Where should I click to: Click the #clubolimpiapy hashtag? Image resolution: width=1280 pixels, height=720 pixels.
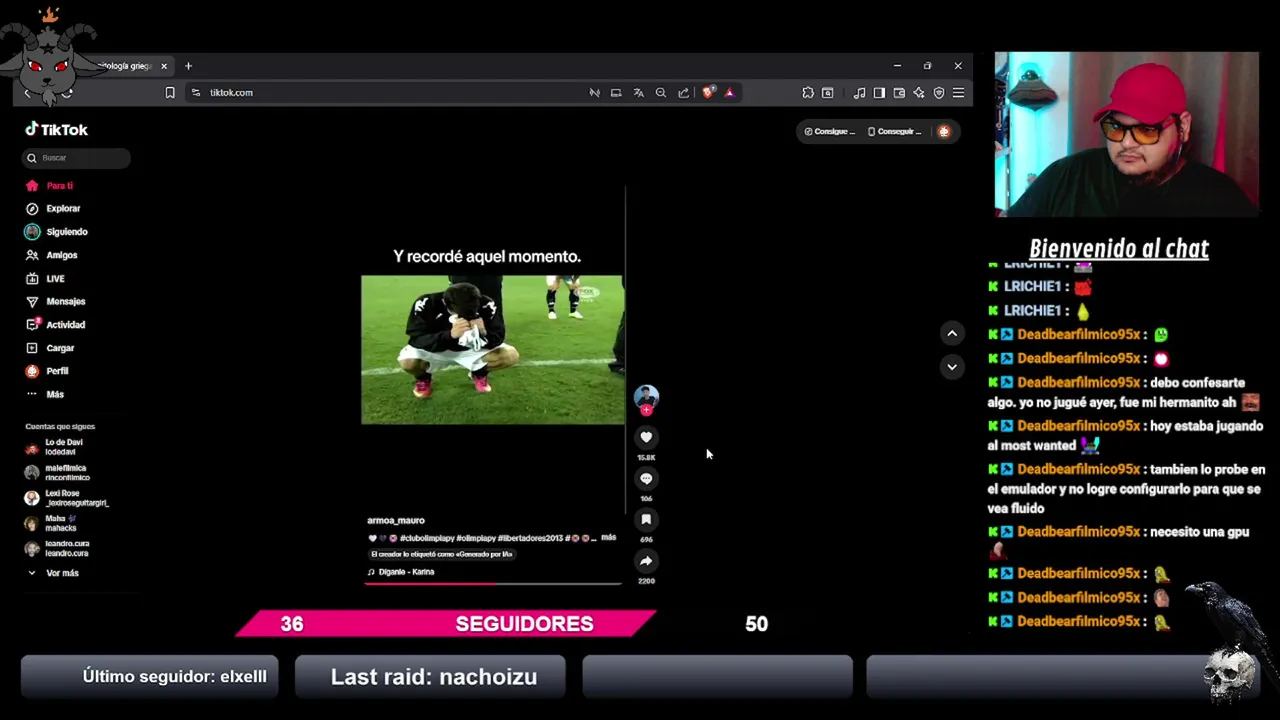(427, 538)
